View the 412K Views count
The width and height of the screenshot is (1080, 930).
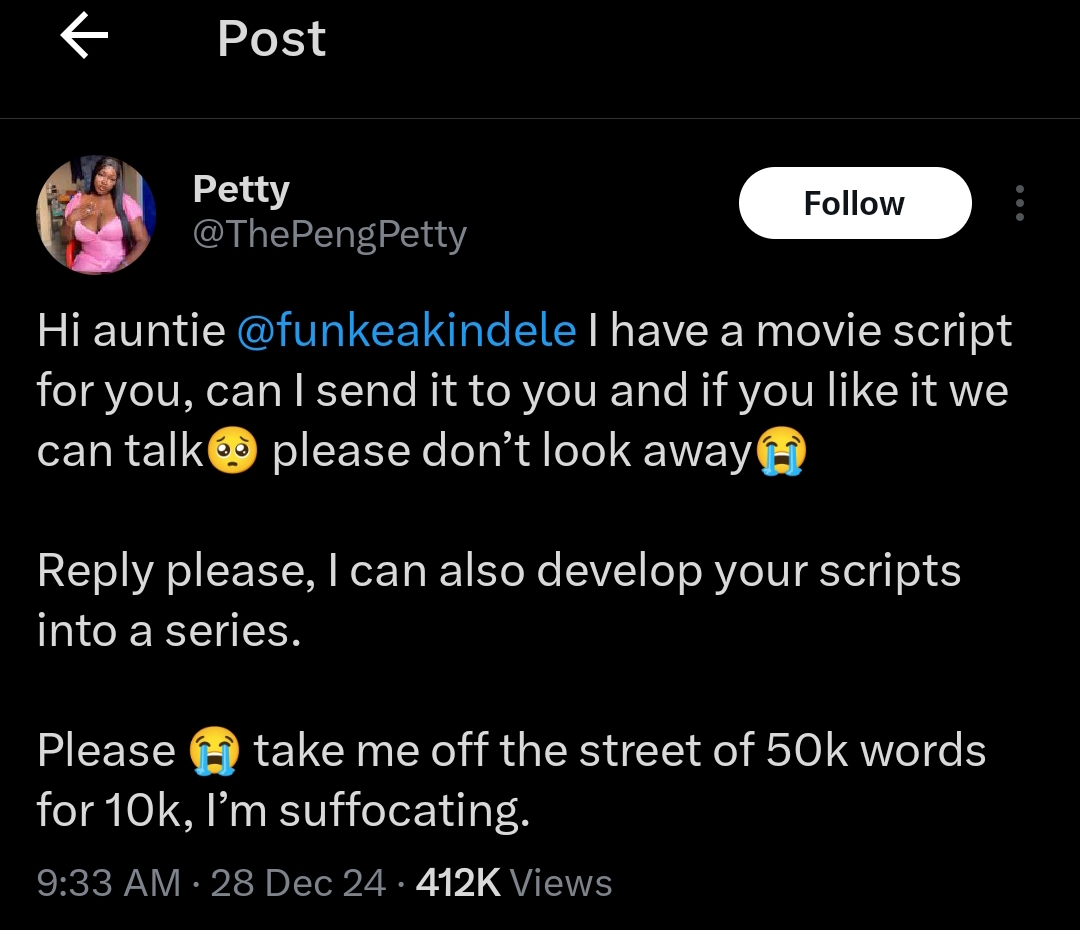[x=514, y=883]
